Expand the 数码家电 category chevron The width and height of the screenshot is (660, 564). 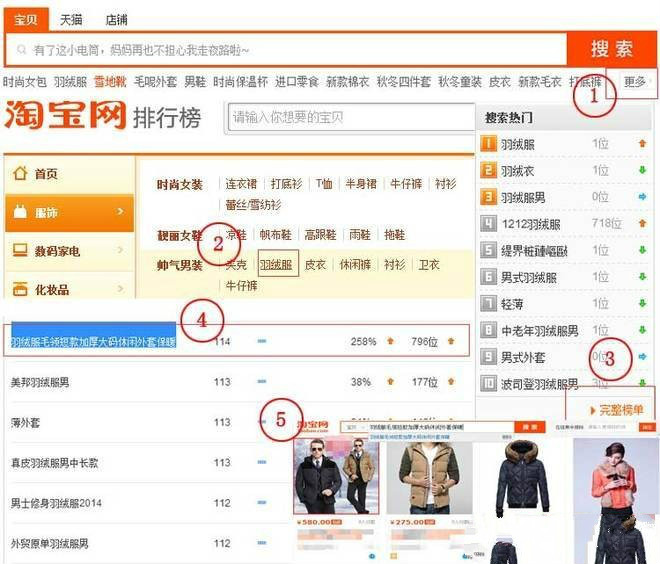coord(120,251)
